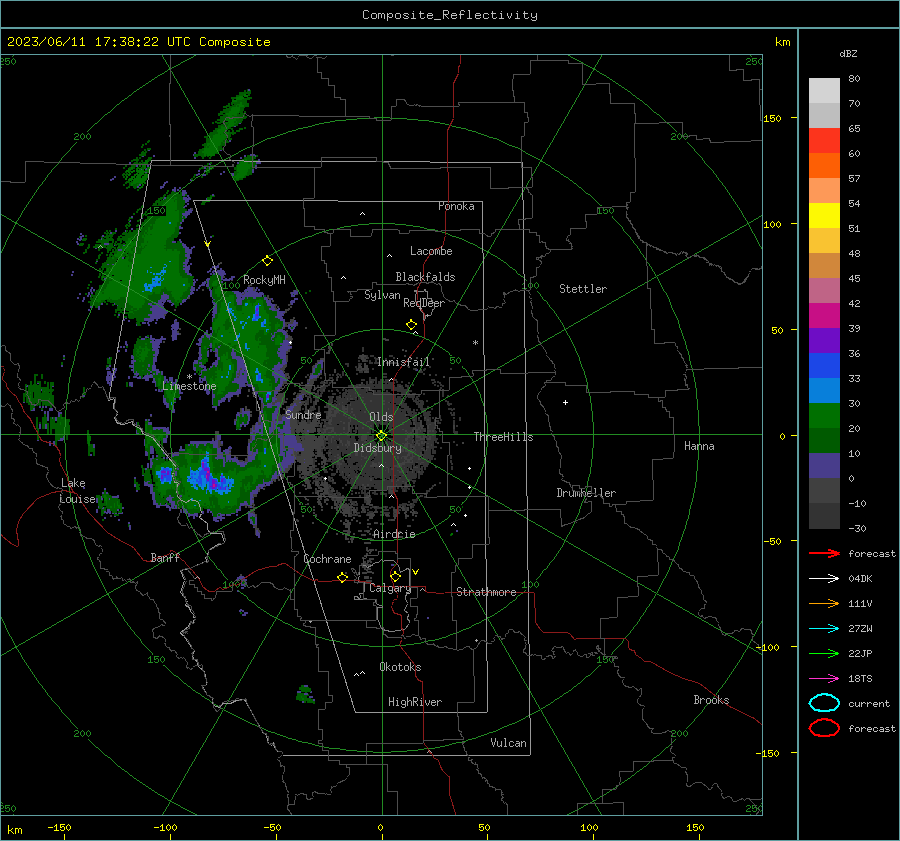Select the red 65 dBZ legend swatch
900x841 pixels.
(x=824, y=140)
